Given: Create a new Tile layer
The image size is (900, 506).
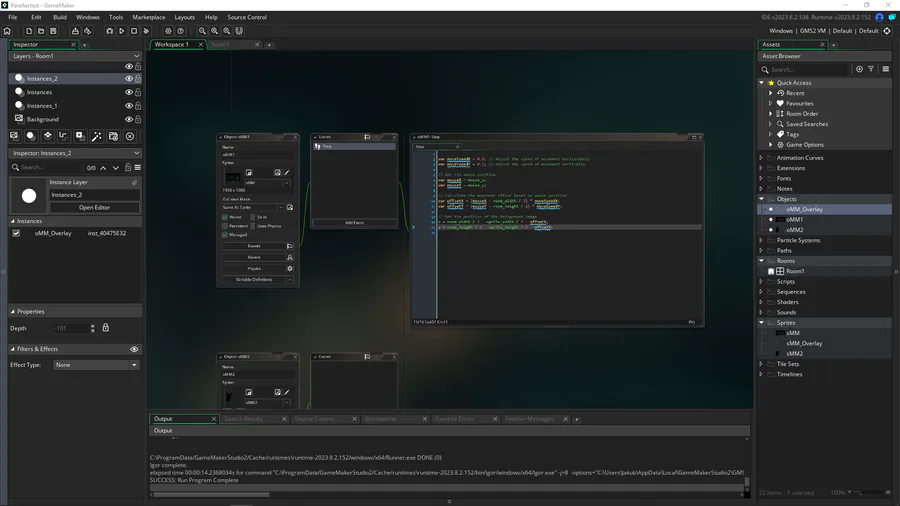Looking at the screenshot, I should point(48,136).
